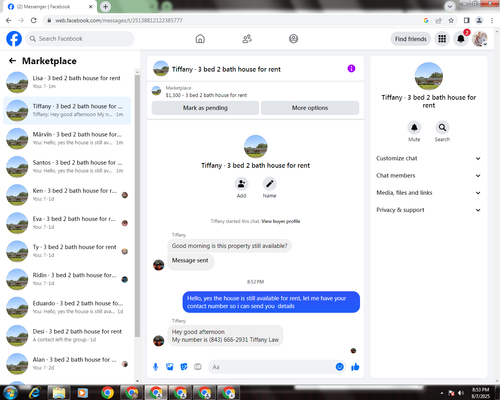Image resolution: width=500 pixels, height=400 pixels.
Task: Open the Marvin conversation
Action: point(67,138)
